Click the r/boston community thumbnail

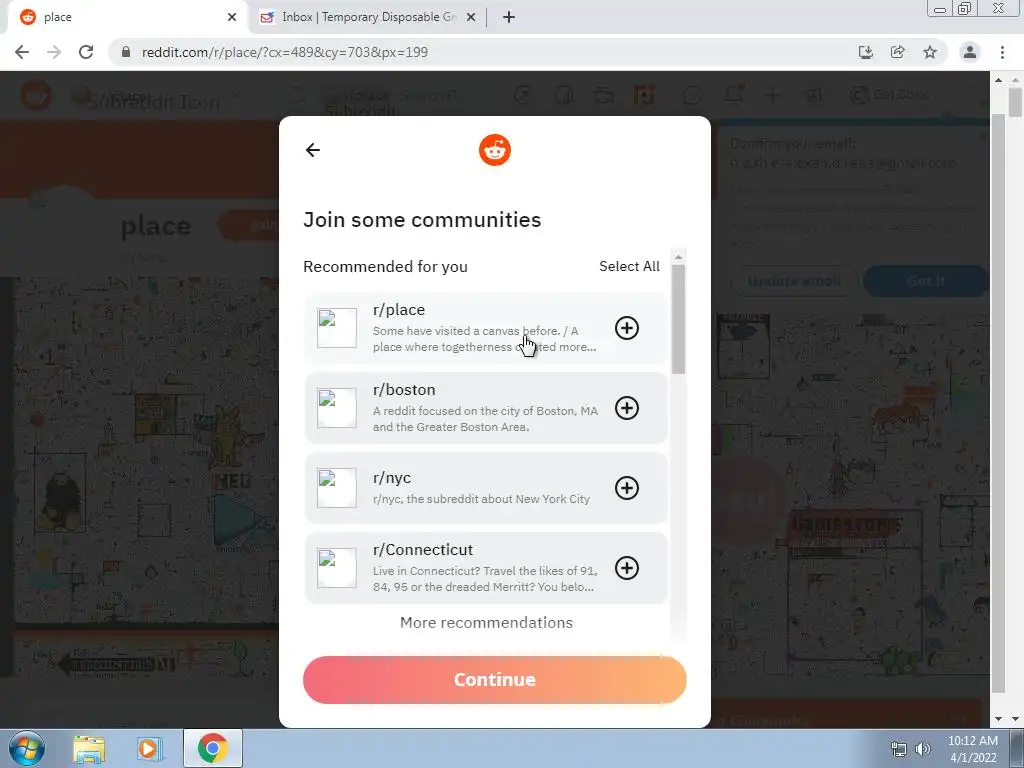coord(337,408)
